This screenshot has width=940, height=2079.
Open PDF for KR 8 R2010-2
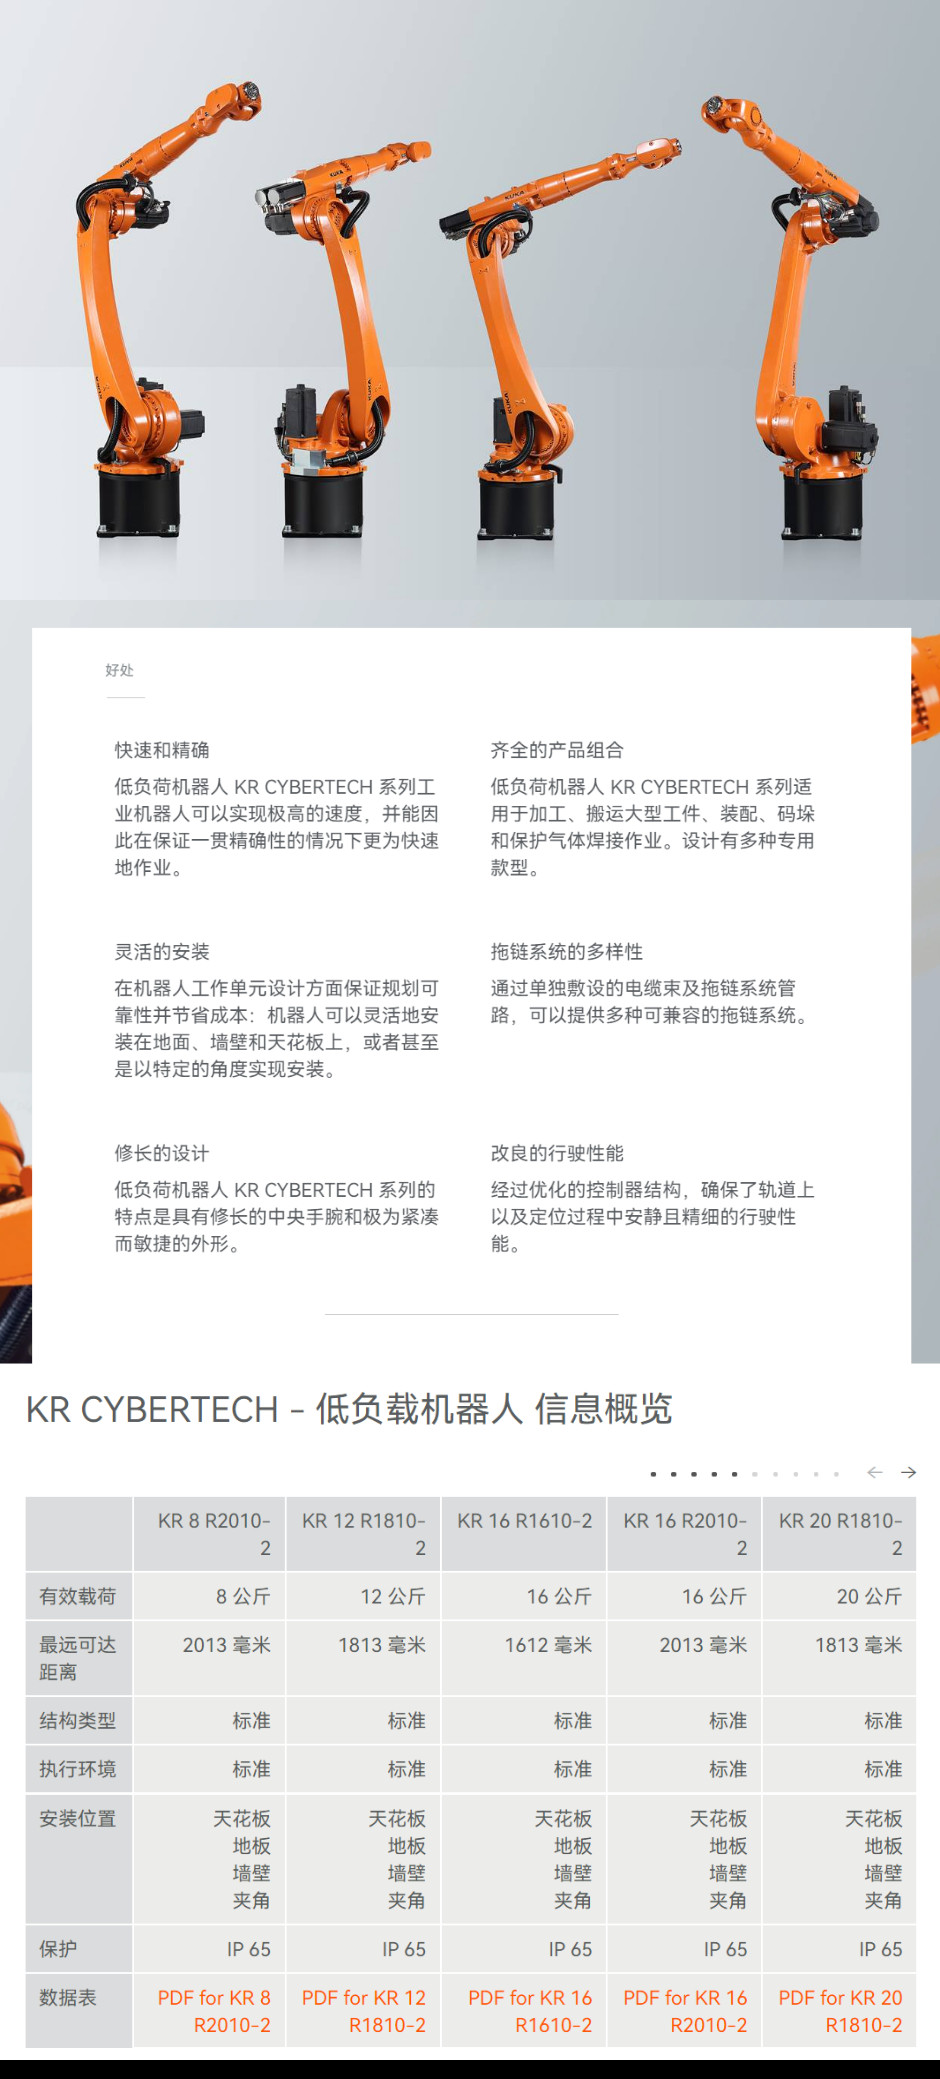click(214, 2011)
